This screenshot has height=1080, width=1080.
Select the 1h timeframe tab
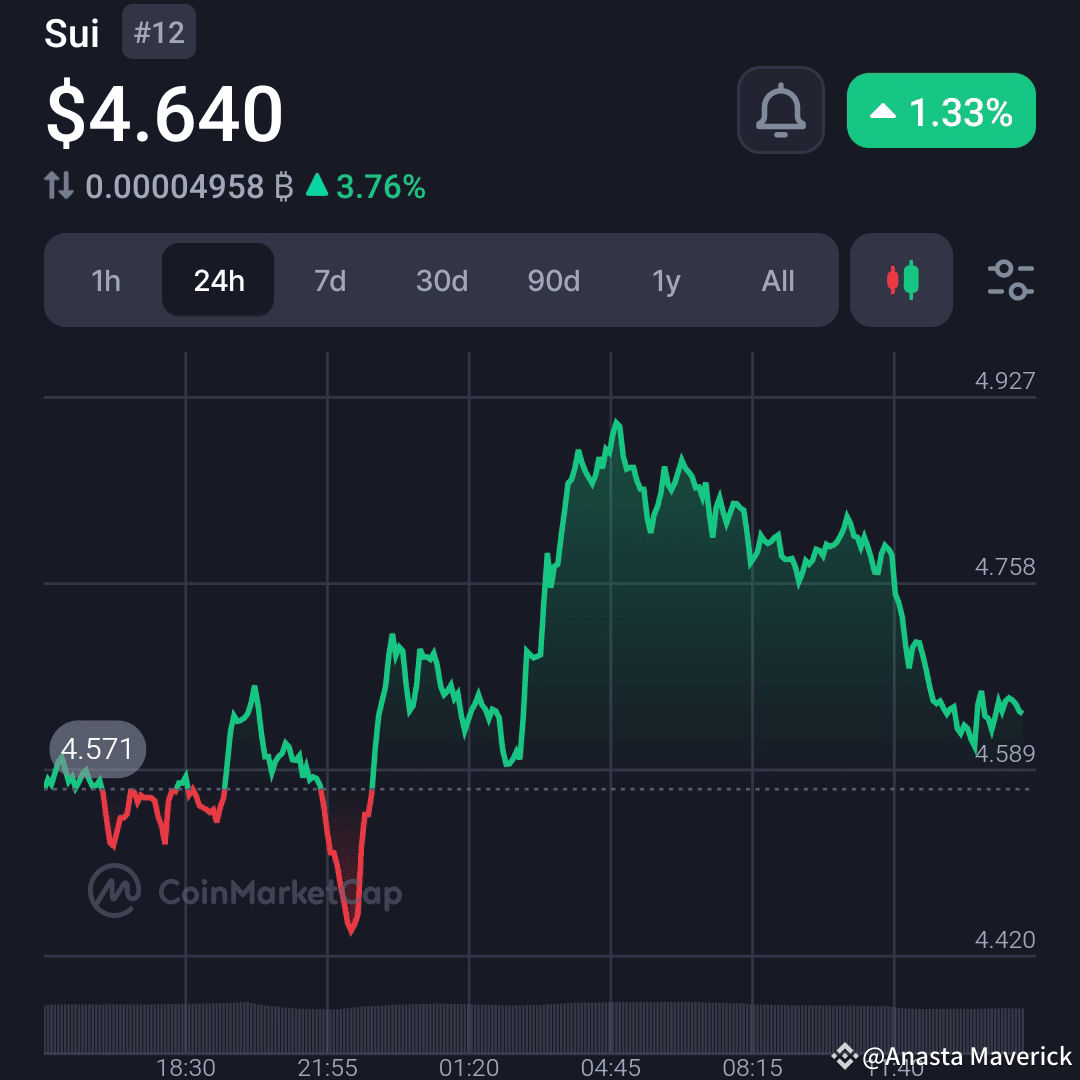tap(105, 281)
